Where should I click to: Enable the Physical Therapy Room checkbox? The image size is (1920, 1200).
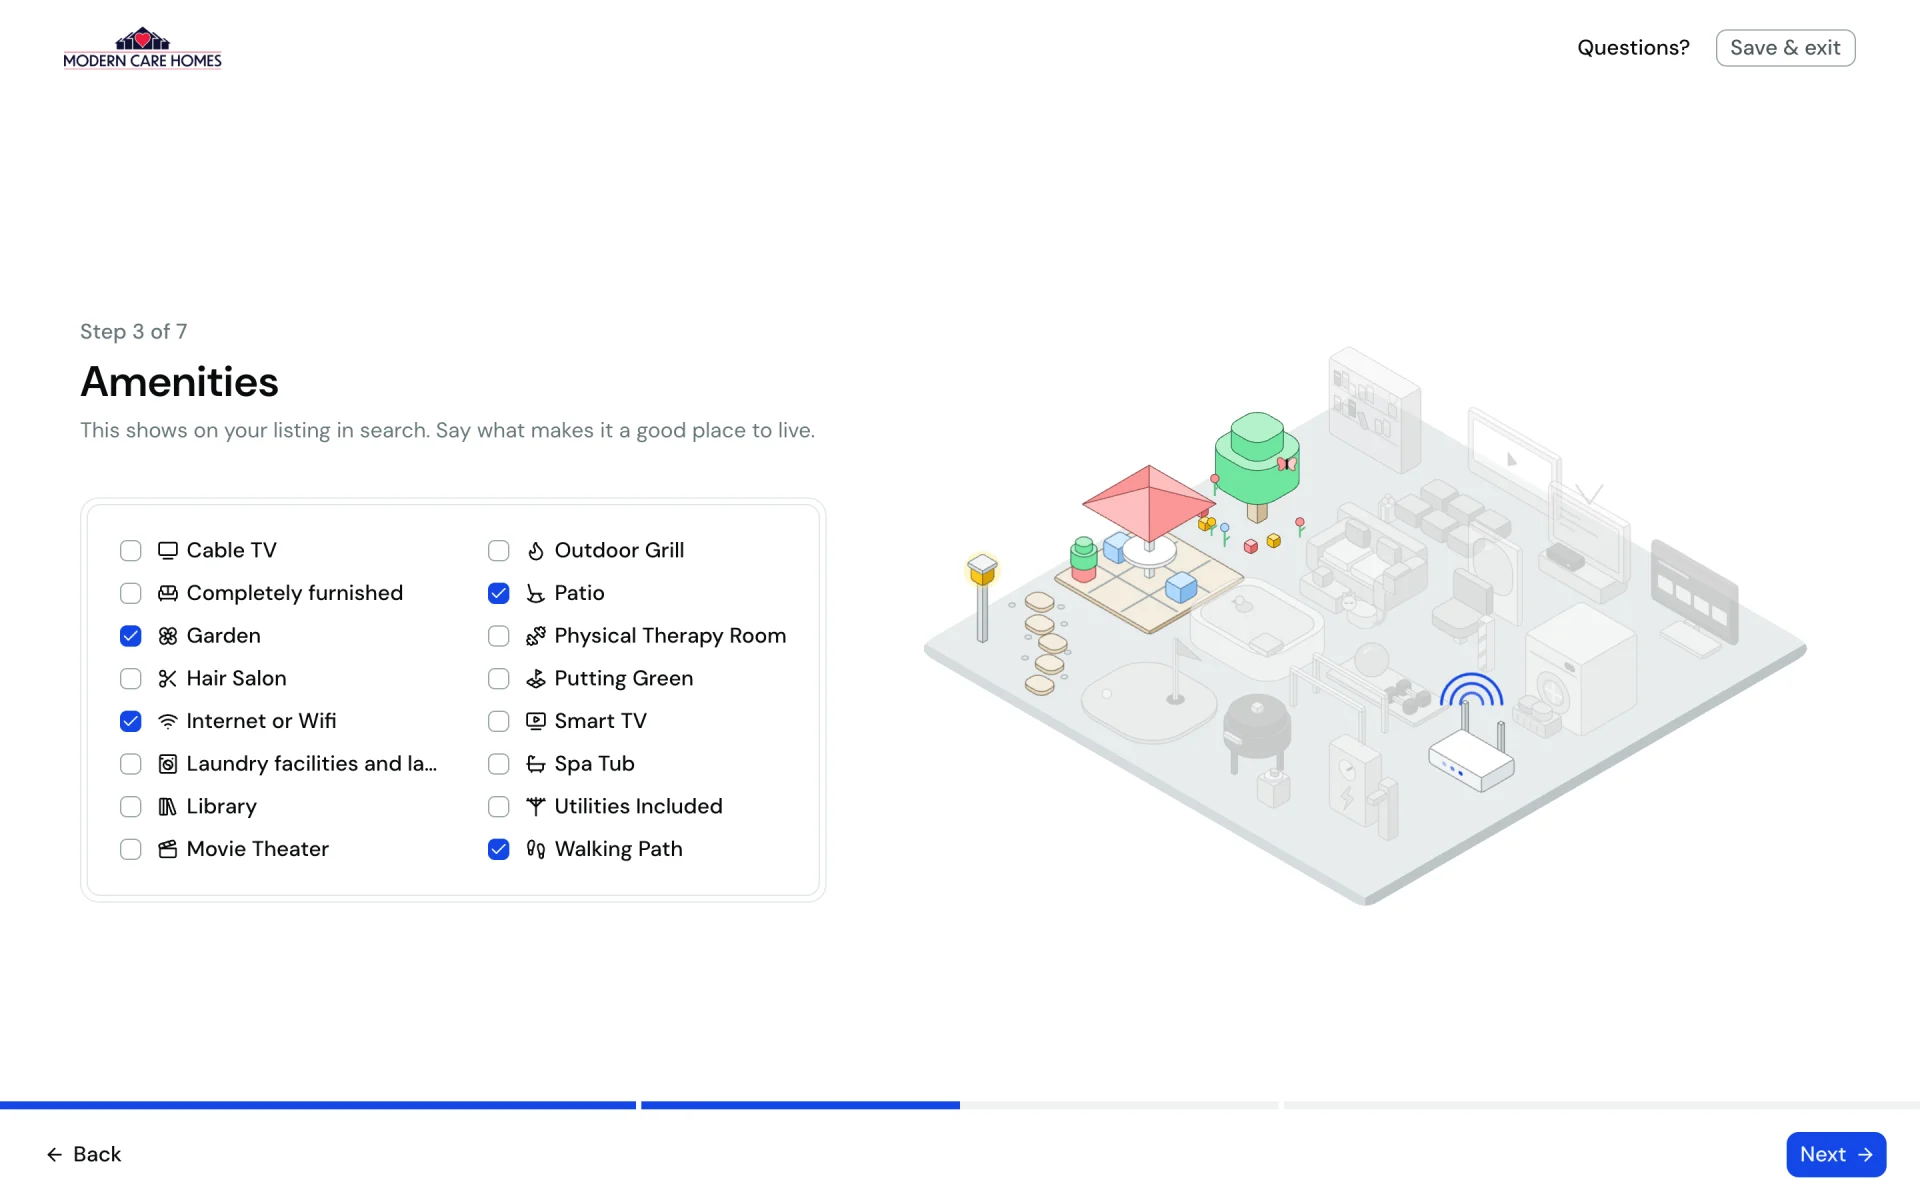pos(499,636)
